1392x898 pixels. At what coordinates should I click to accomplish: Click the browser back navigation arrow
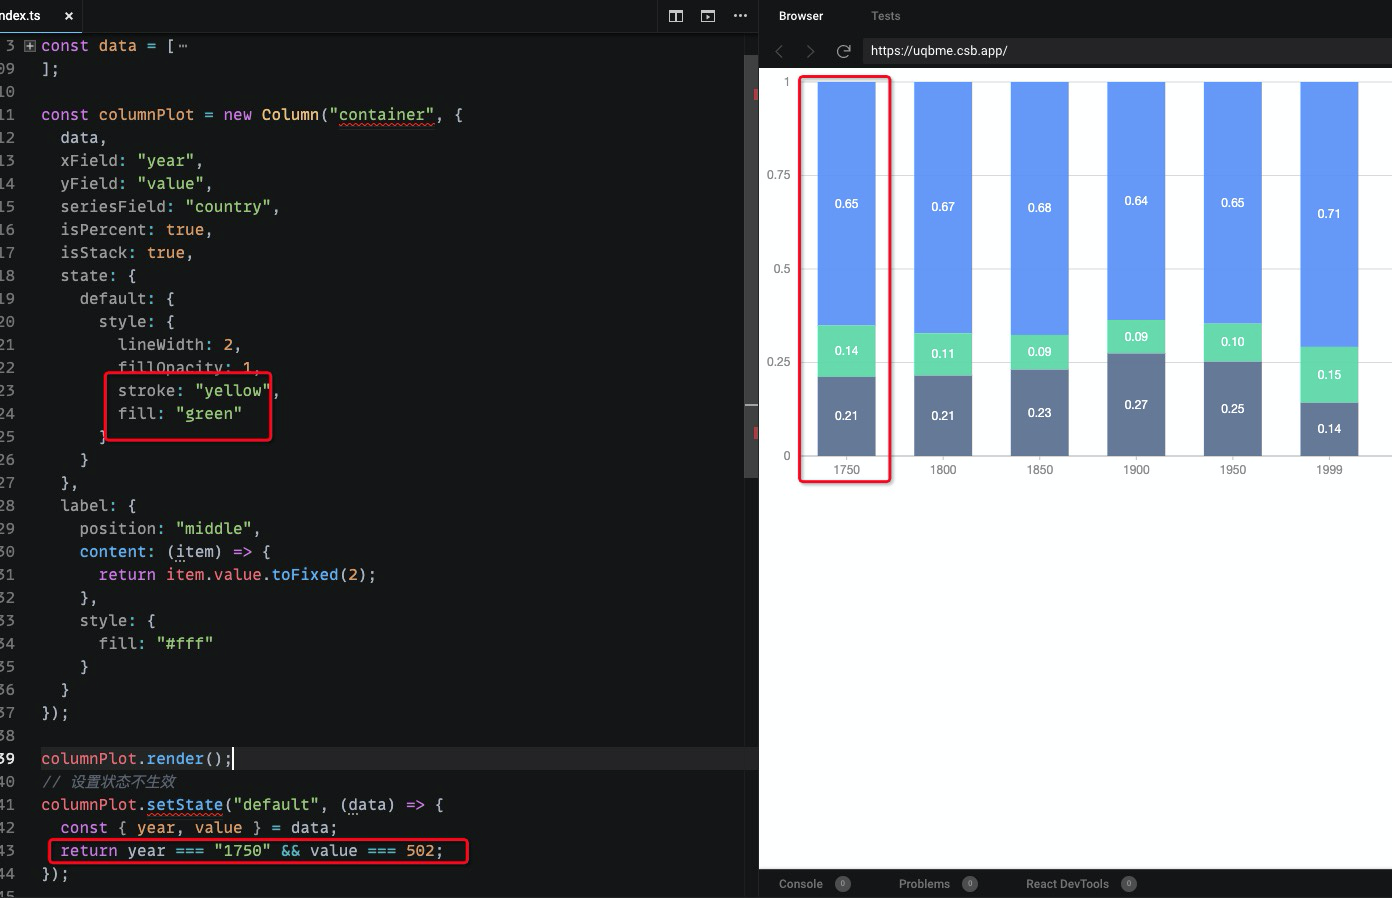click(x=779, y=51)
